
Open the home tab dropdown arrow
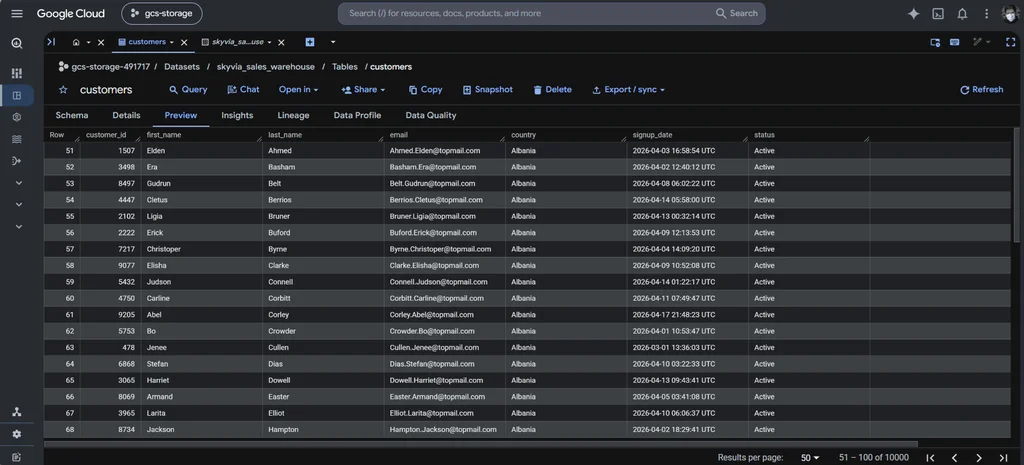89,42
